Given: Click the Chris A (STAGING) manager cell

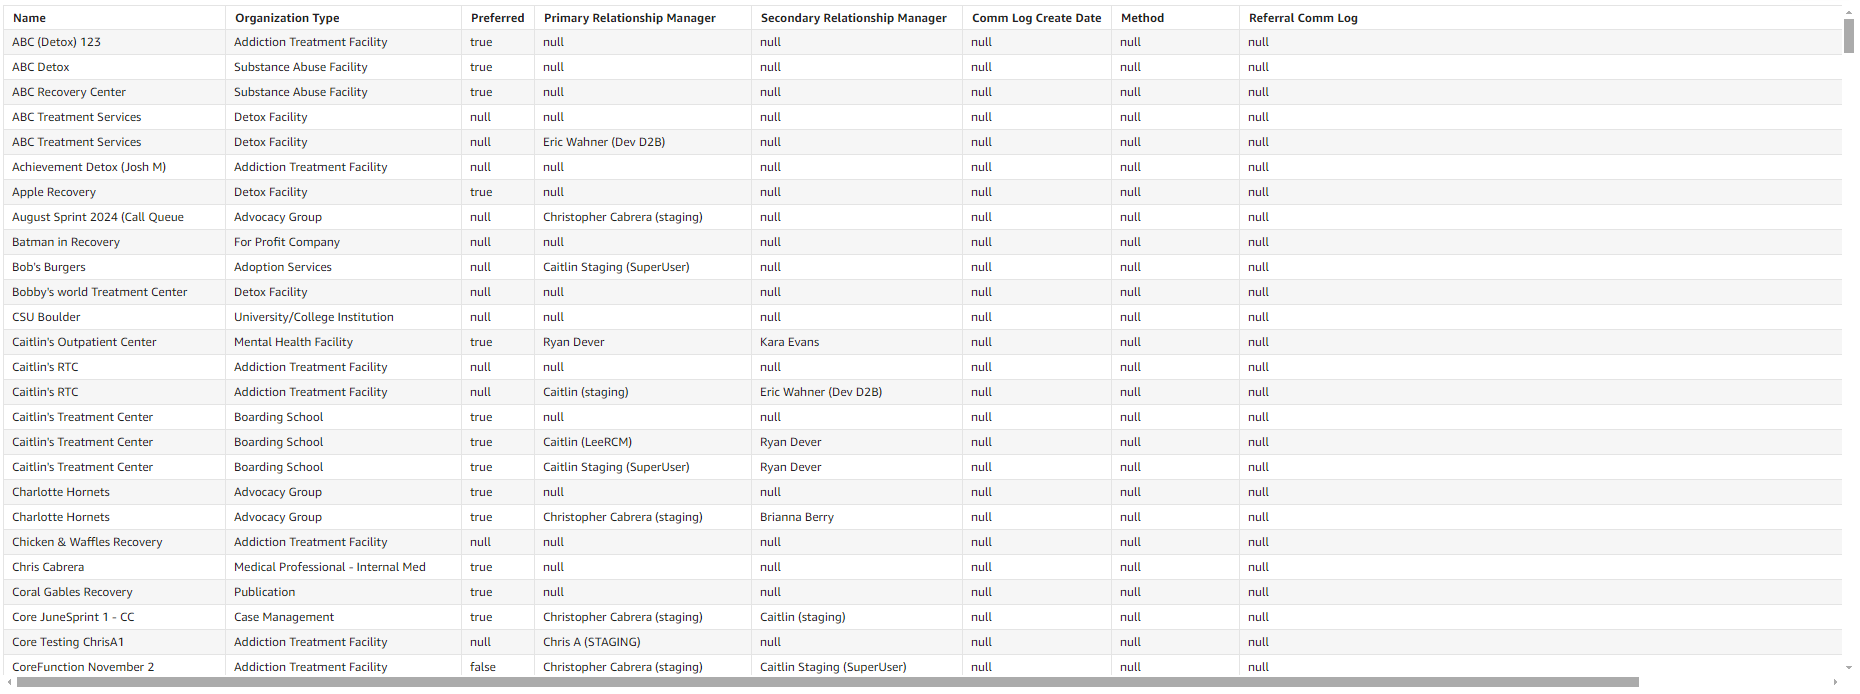Looking at the screenshot, I should [x=591, y=642].
